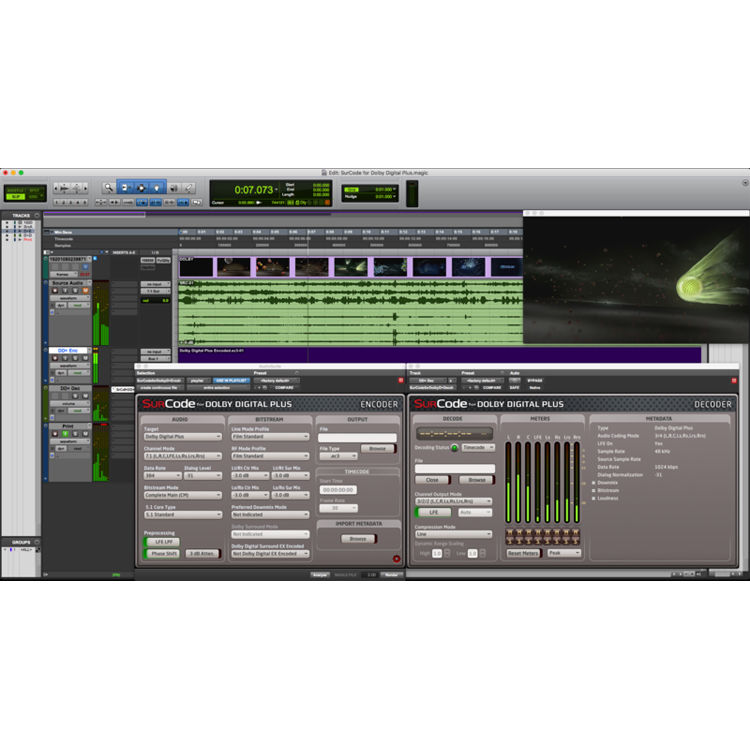Click the Source Audio waveform clip
Image resolution: width=750 pixels, height=750 pixels.
(350, 313)
